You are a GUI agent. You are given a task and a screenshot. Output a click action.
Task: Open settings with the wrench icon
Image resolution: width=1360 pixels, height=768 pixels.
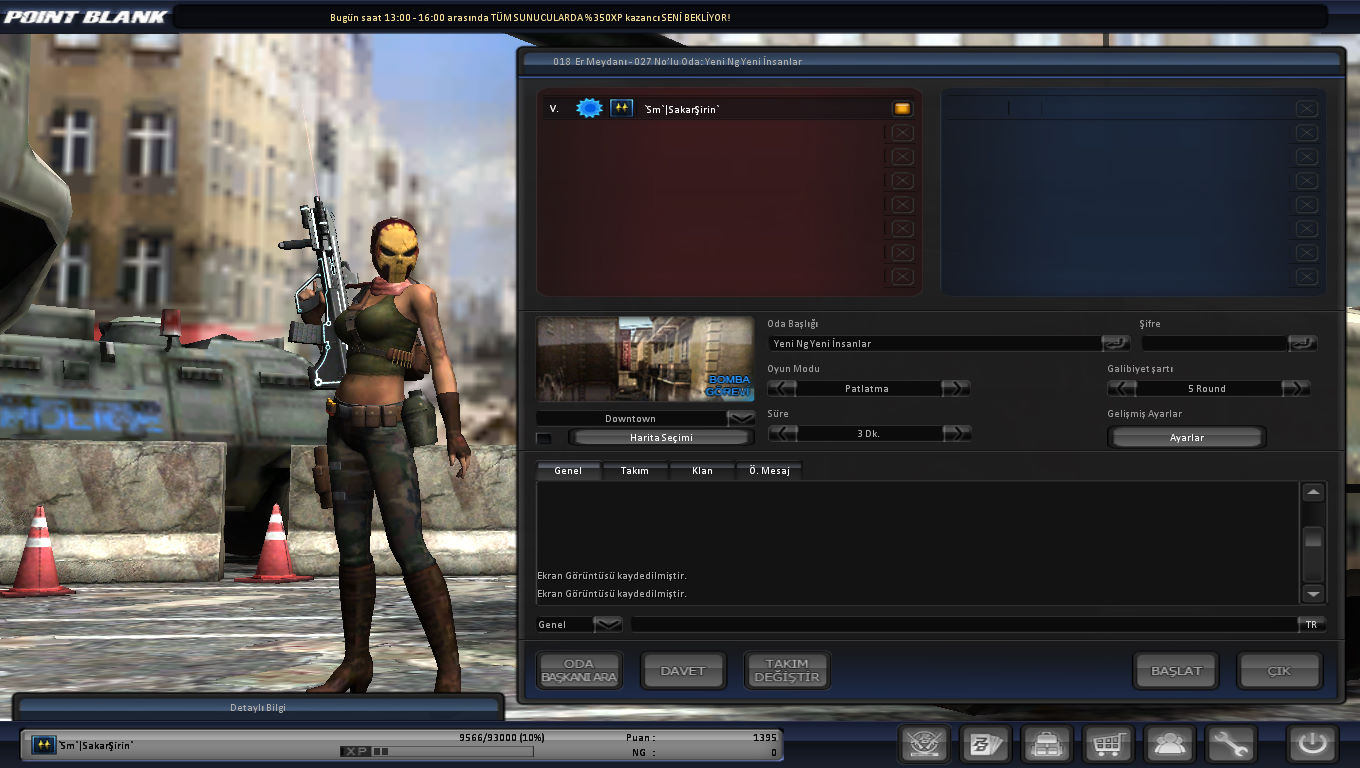1231,745
